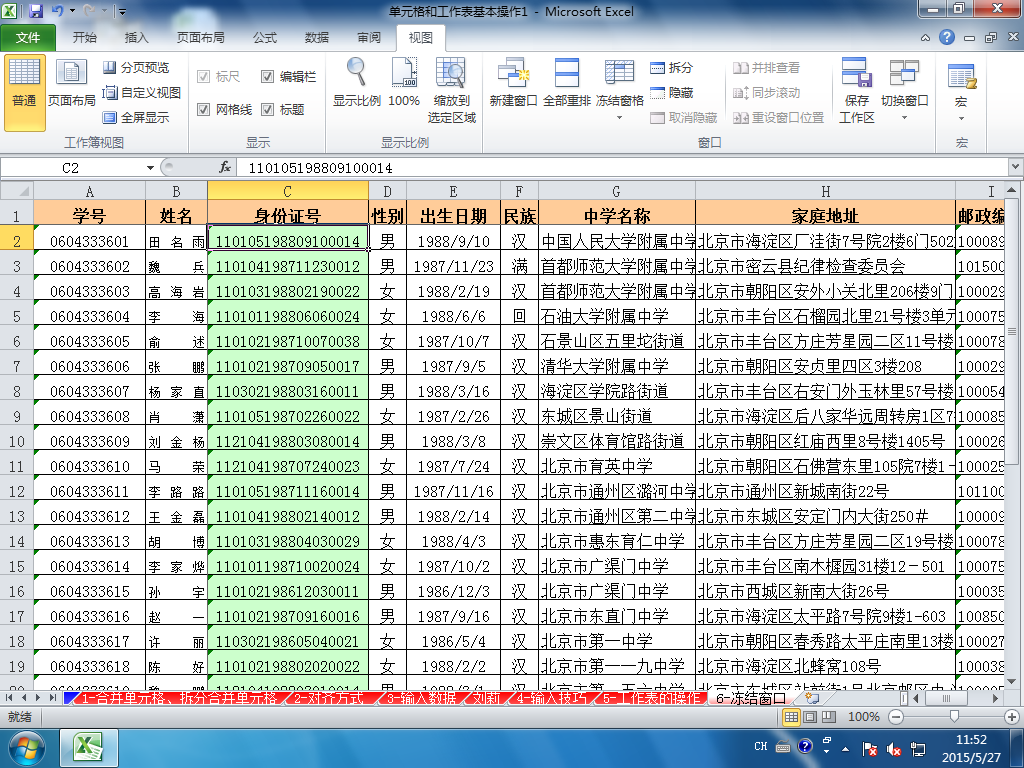Screen dimensions: 1024x768
Task: Set zoom to 100% from the ribbon
Action: [404, 82]
